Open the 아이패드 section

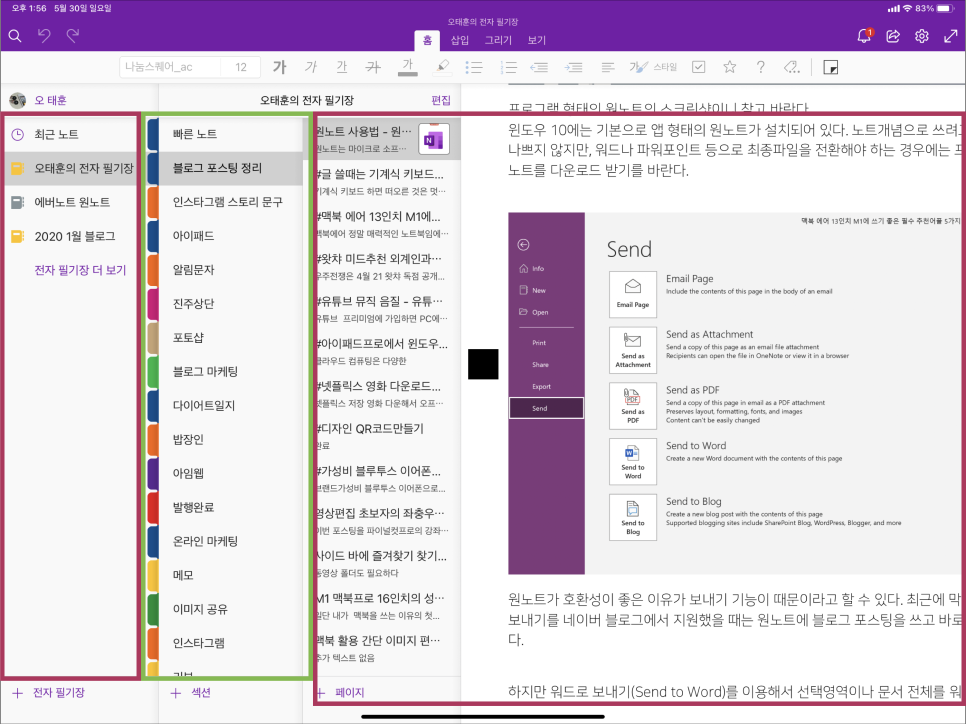point(225,236)
